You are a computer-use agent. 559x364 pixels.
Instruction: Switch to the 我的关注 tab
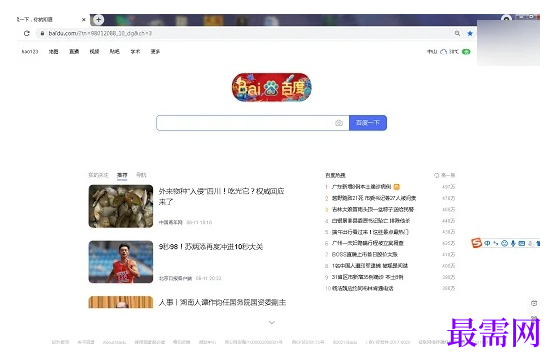[x=98, y=175]
